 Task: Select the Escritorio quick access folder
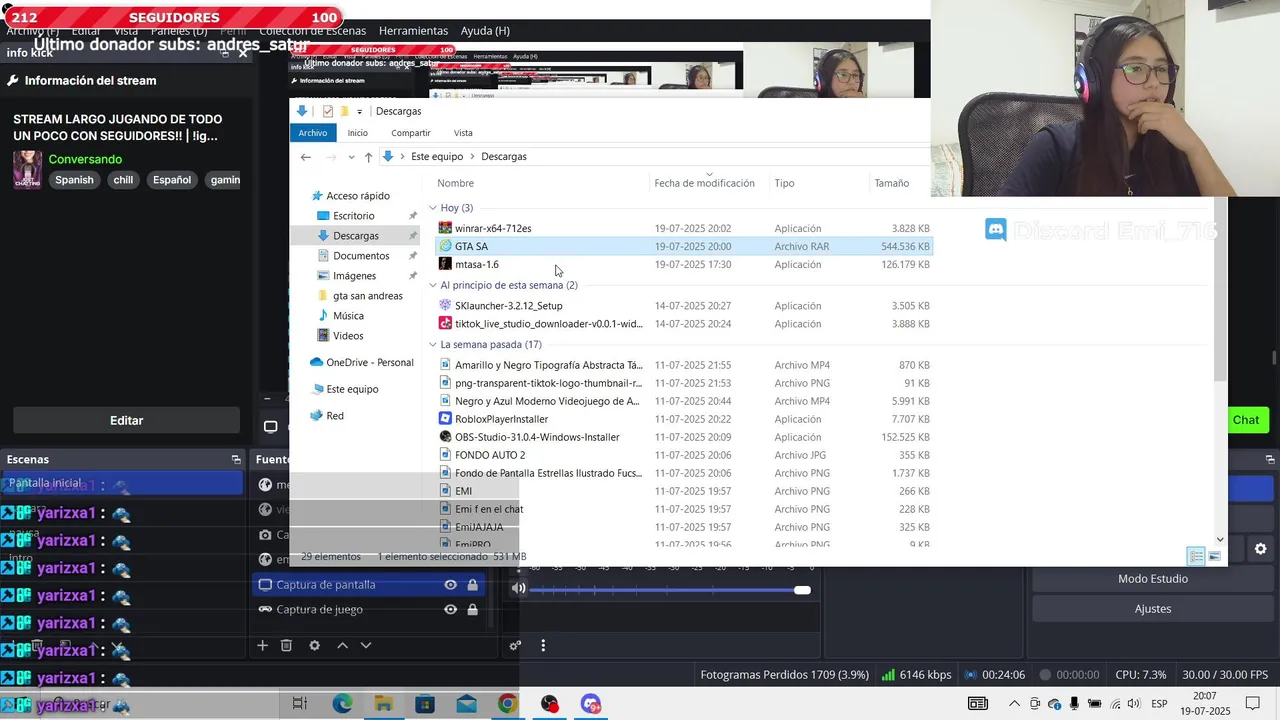tap(353, 216)
